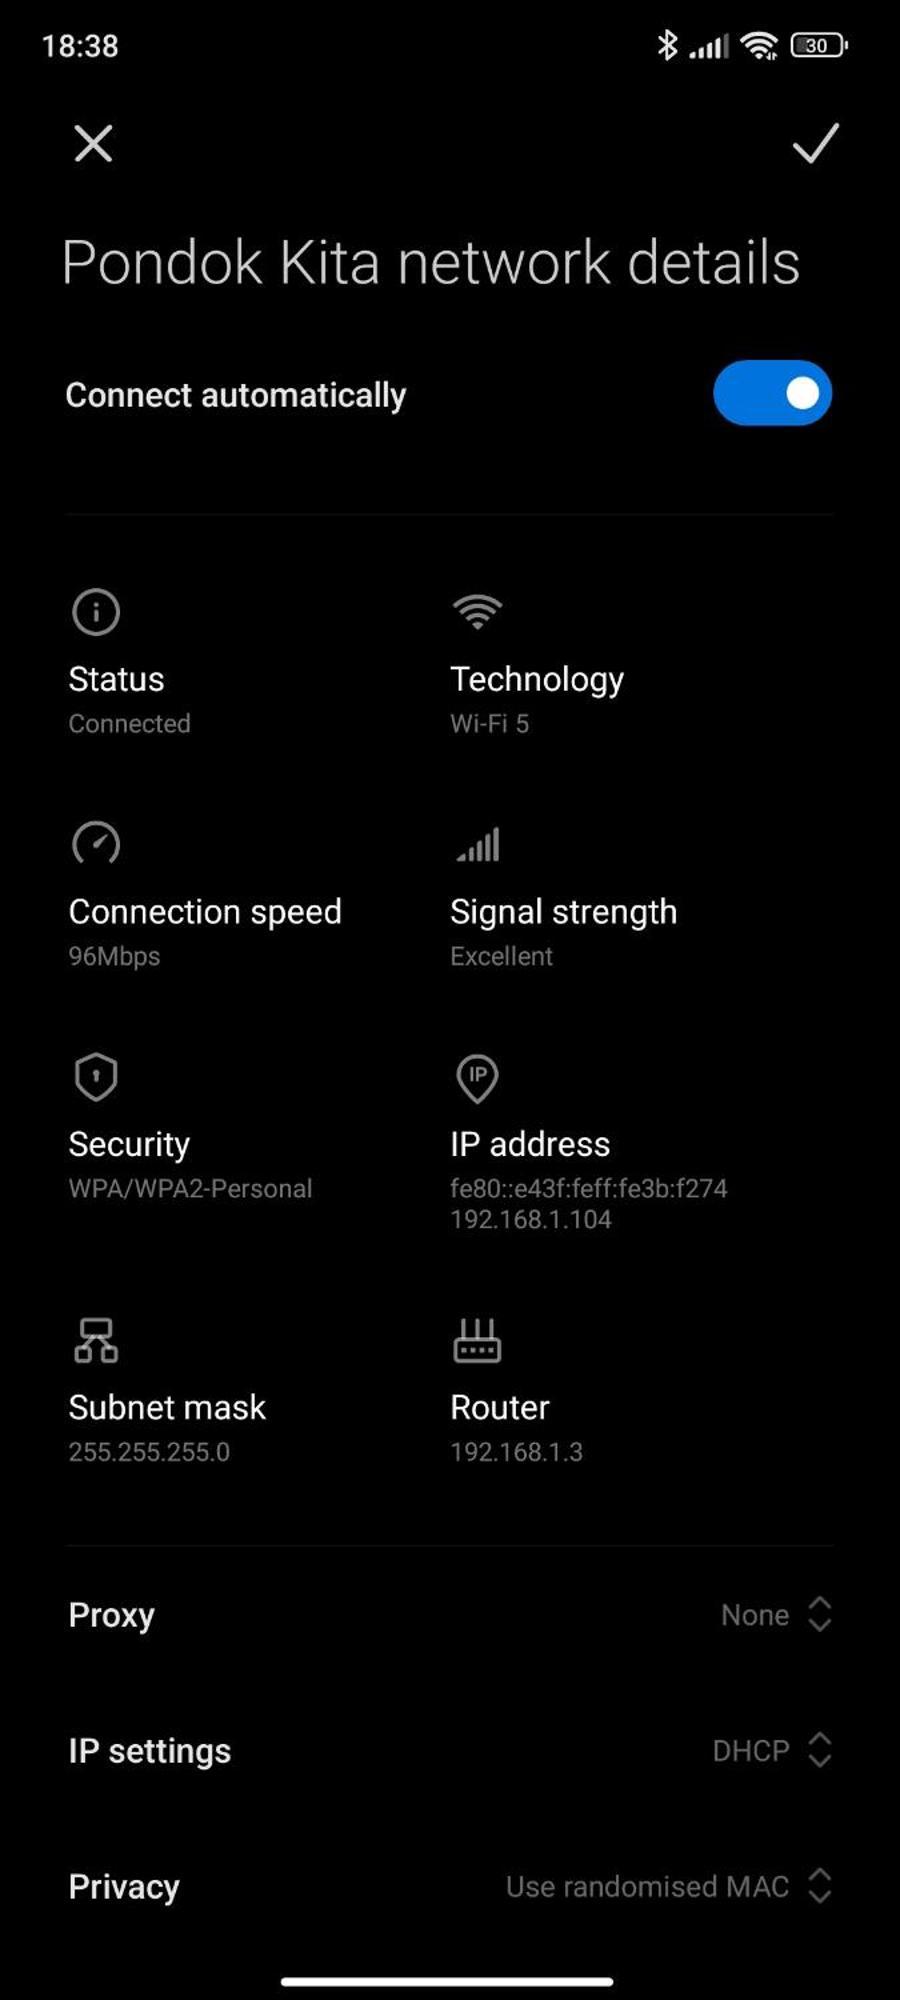Tap the IP address pin icon
The image size is (900, 2000).
[477, 1078]
